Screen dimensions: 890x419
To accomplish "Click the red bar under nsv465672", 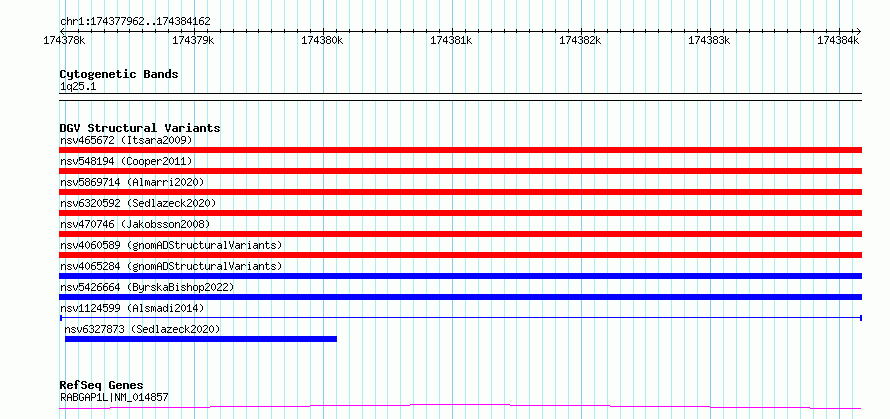I will pyautogui.click(x=460, y=150).
